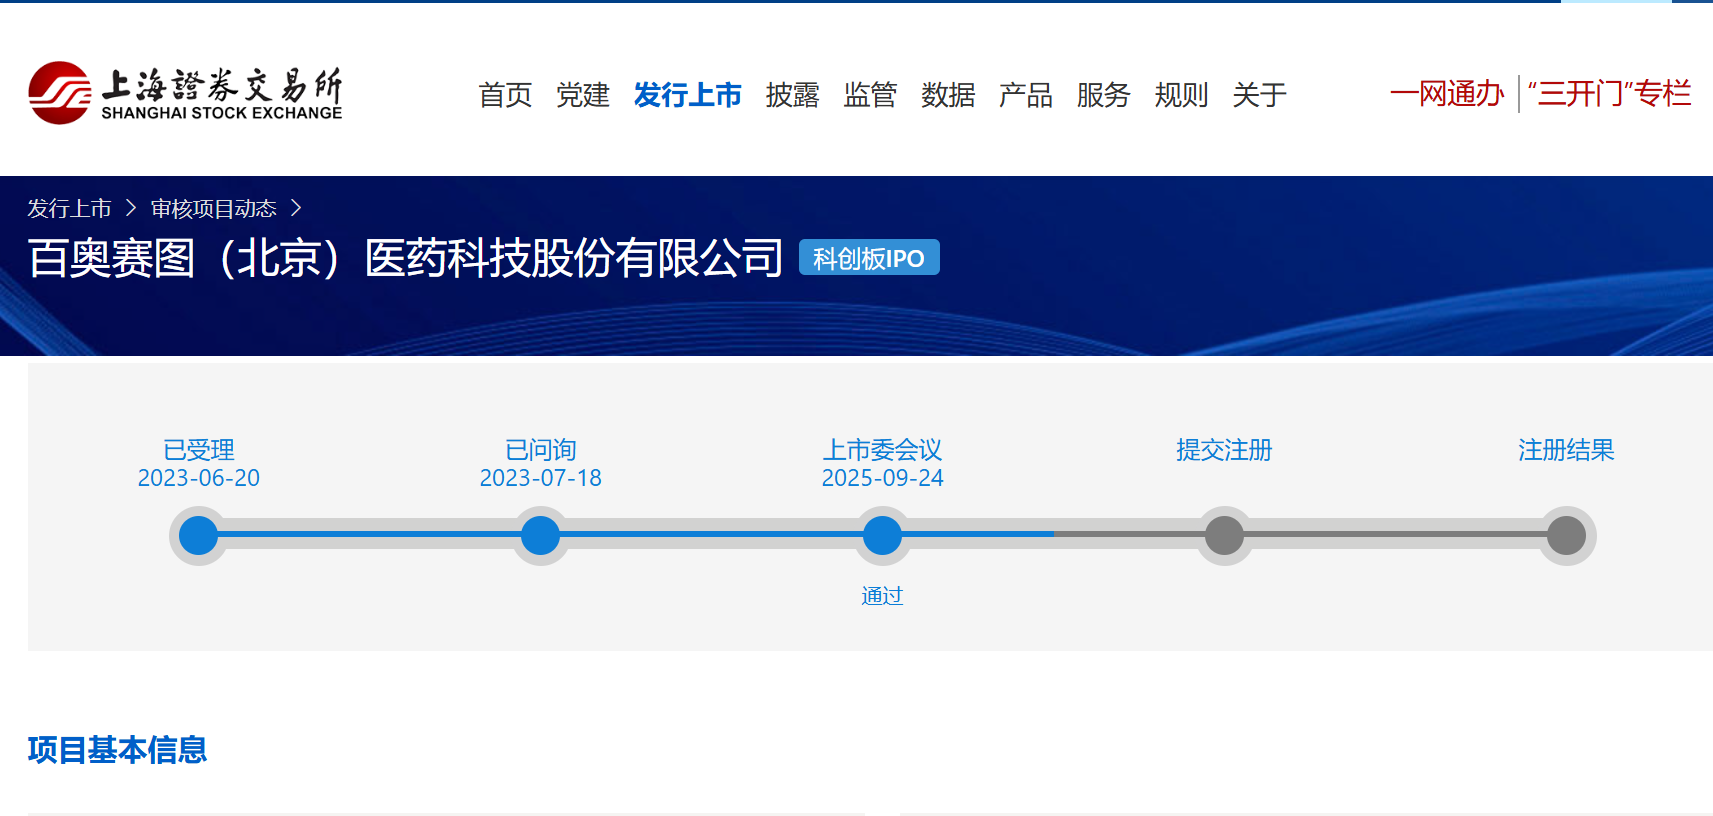Viewport: 1713px width, 816px height.
Task: Select the 发行上市 navigation tab
Action: [x=688, y=95]
